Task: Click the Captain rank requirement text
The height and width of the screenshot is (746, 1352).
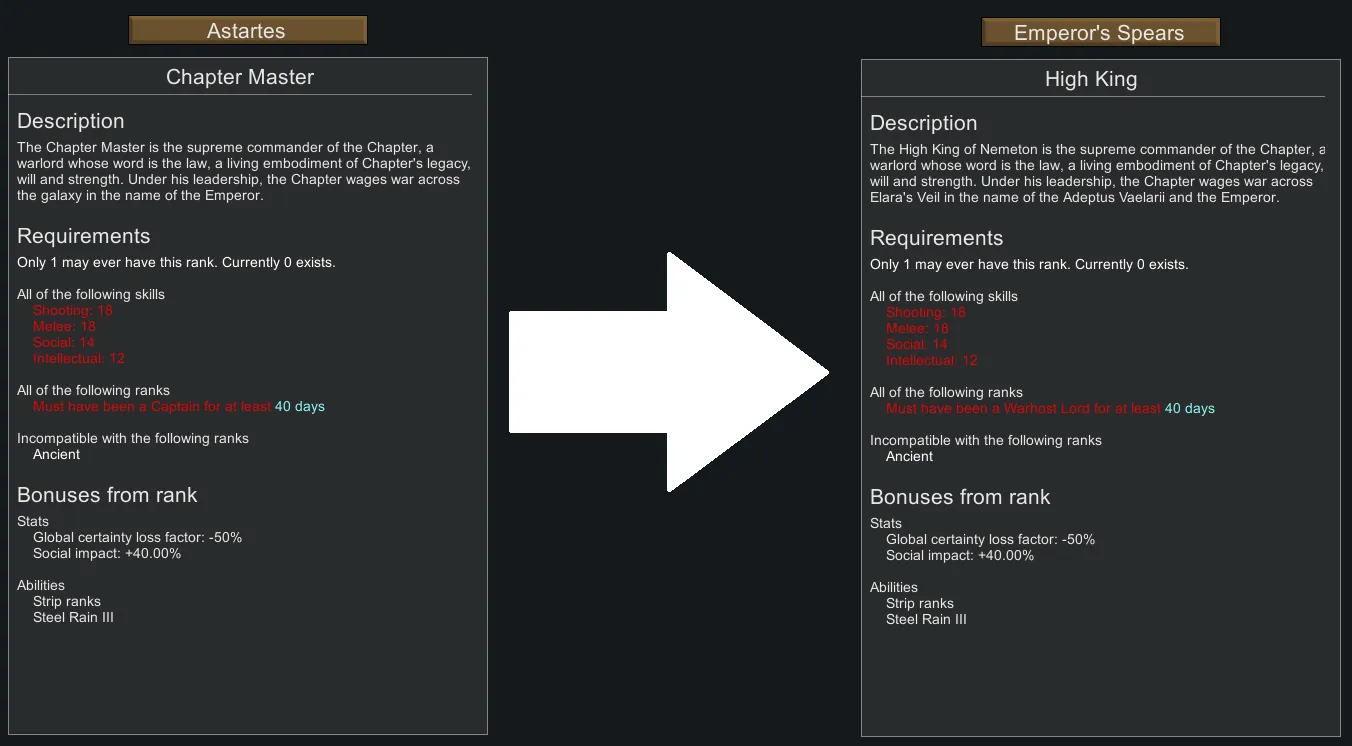Action: pyautogui.click(x=152, y=406)
